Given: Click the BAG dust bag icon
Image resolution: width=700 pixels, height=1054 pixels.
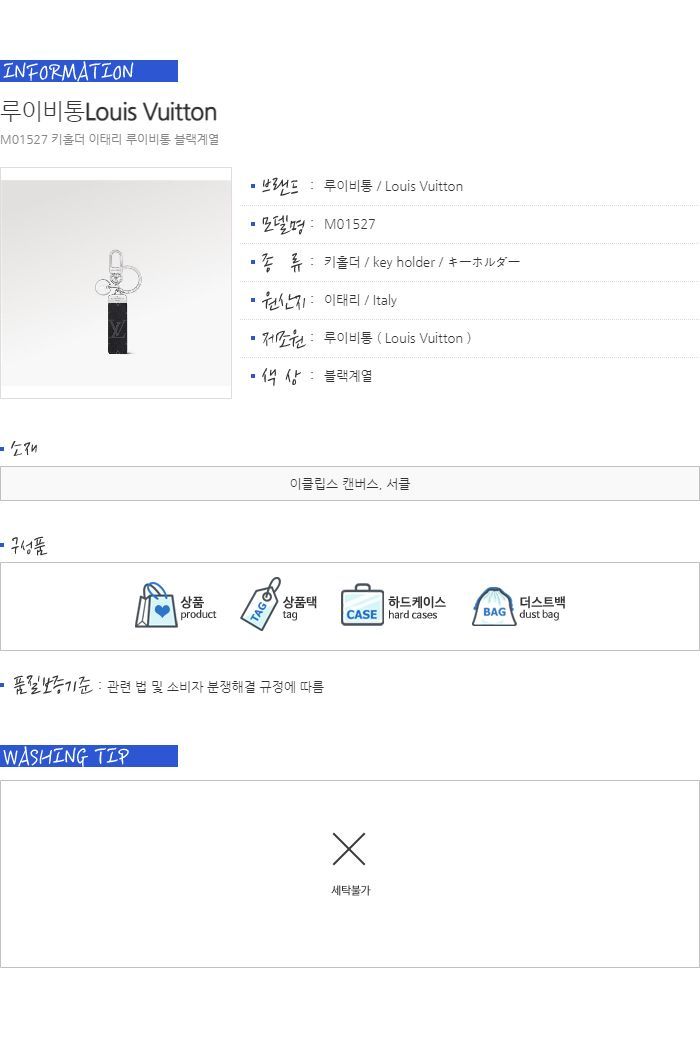Looking at the screenshot, I should [494, 606].
